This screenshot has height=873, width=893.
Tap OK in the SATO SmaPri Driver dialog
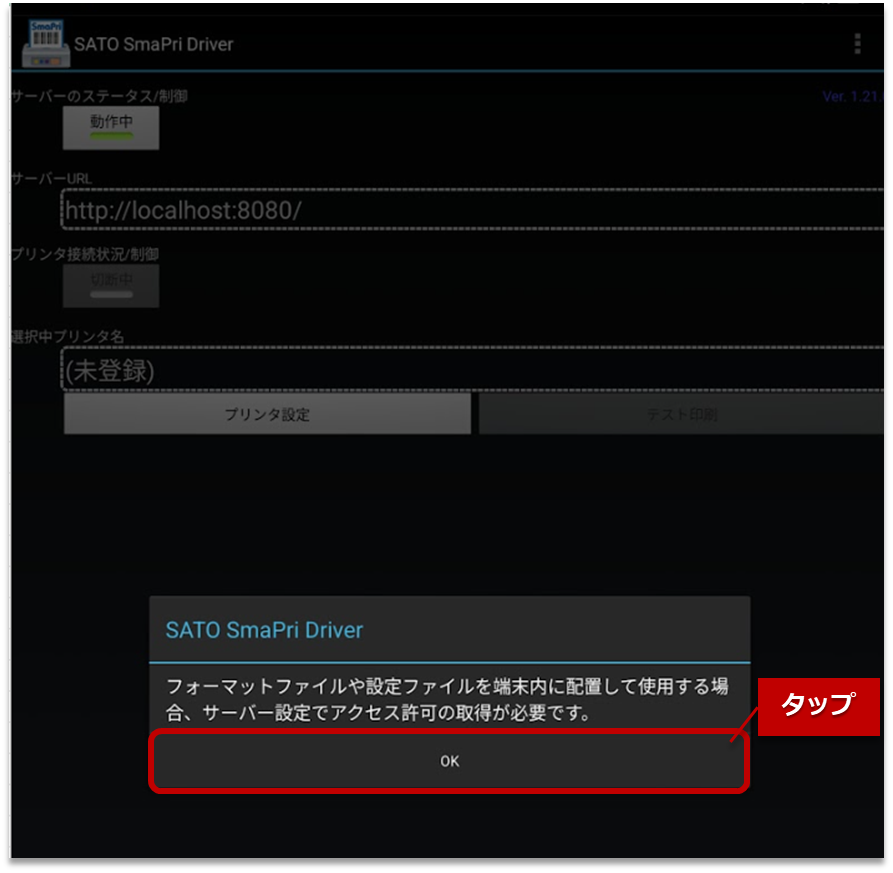click(449, 761)
